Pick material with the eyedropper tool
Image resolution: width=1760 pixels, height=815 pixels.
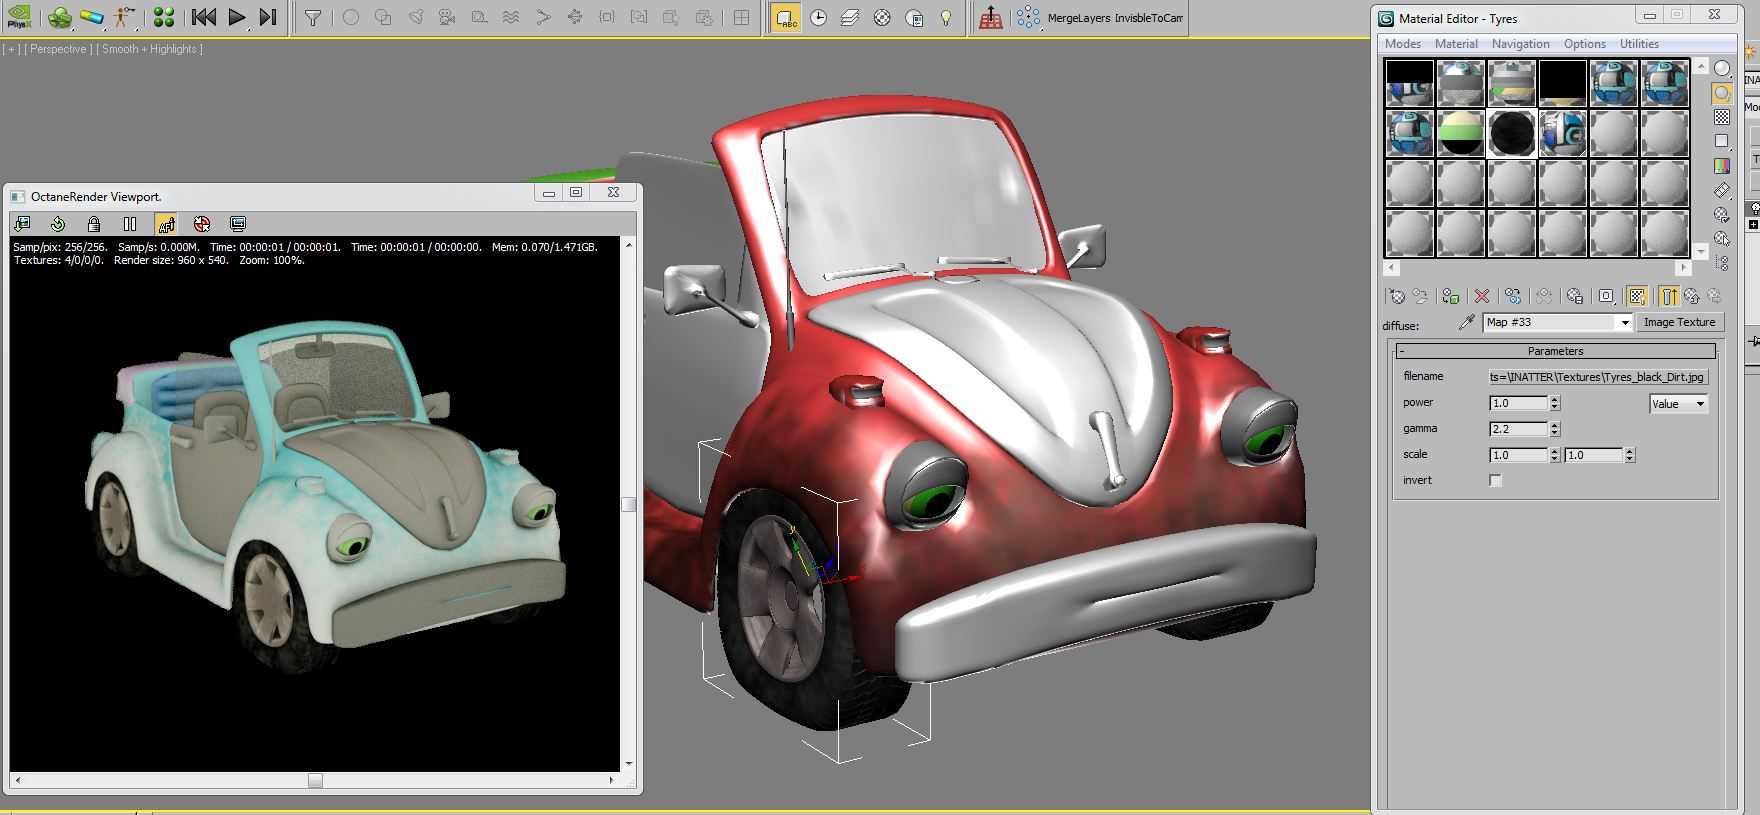click(x=1467, y=322)
